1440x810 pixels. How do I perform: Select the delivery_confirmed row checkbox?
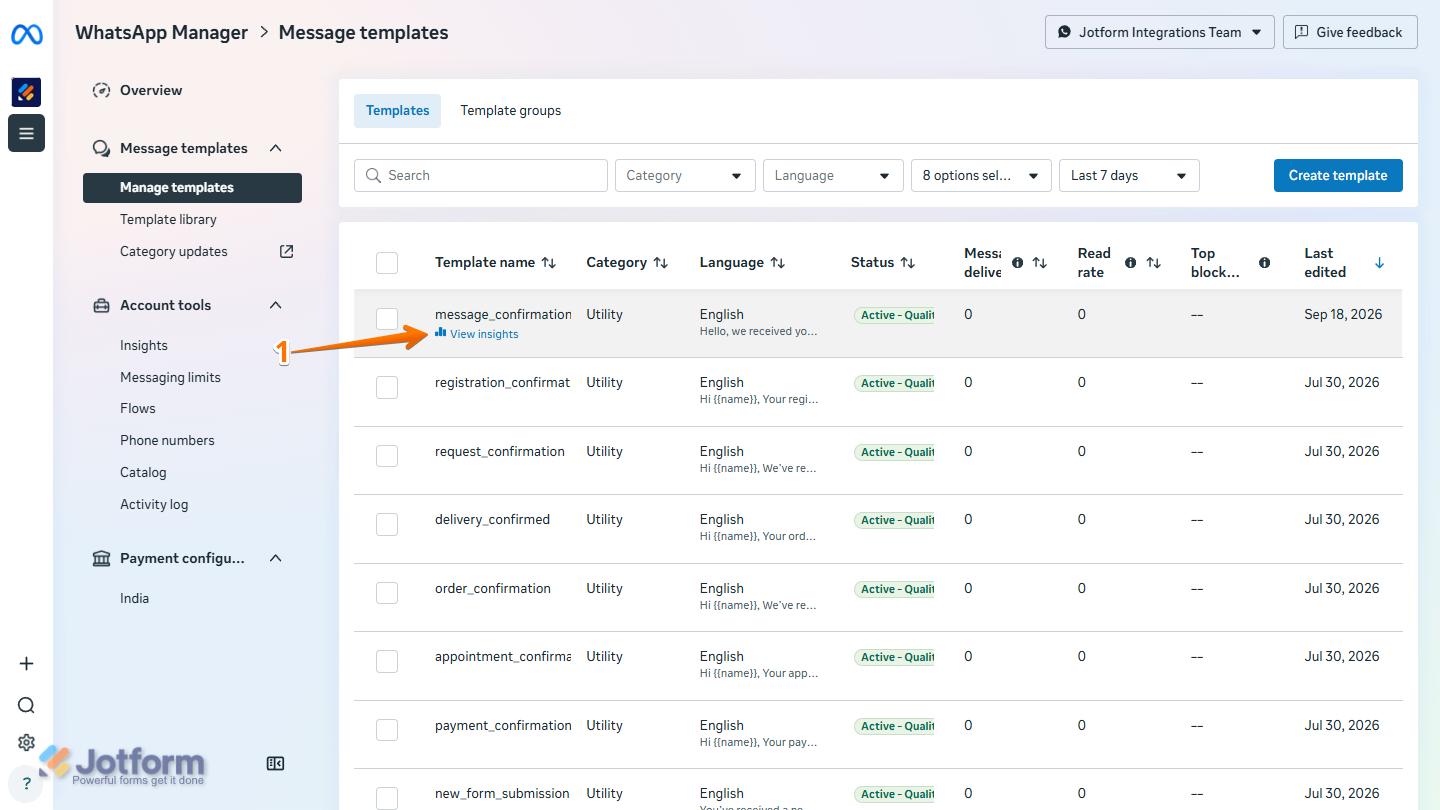[387, 524]
